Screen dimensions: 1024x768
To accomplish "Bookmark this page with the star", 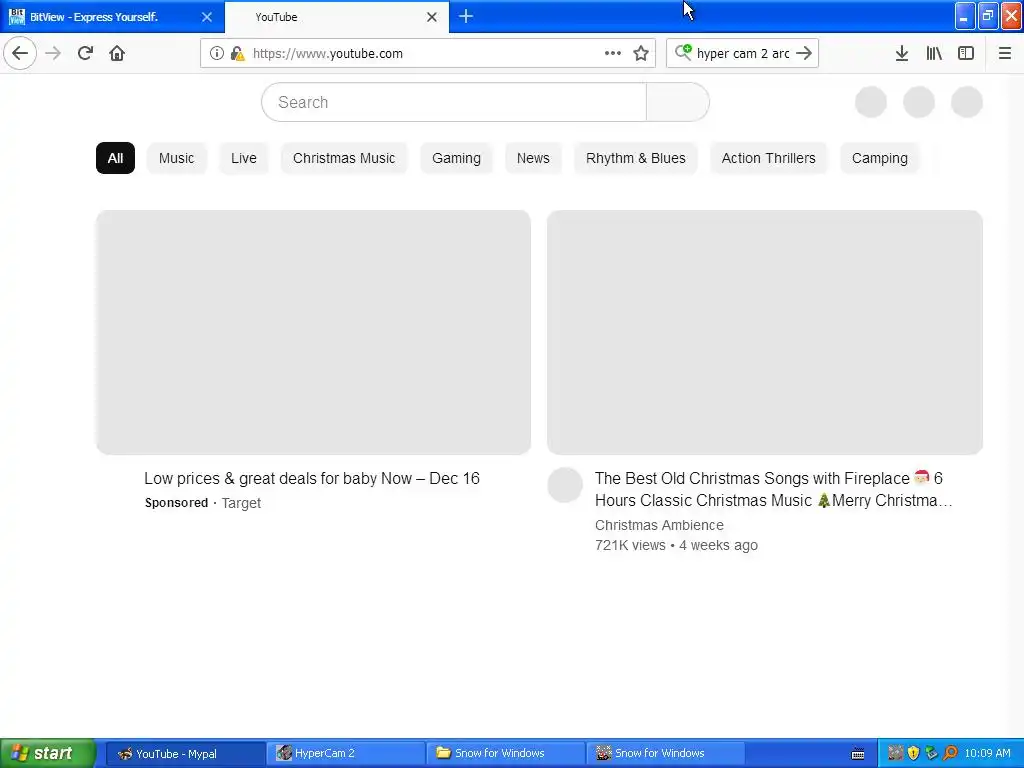I will [x=641, y=53].
